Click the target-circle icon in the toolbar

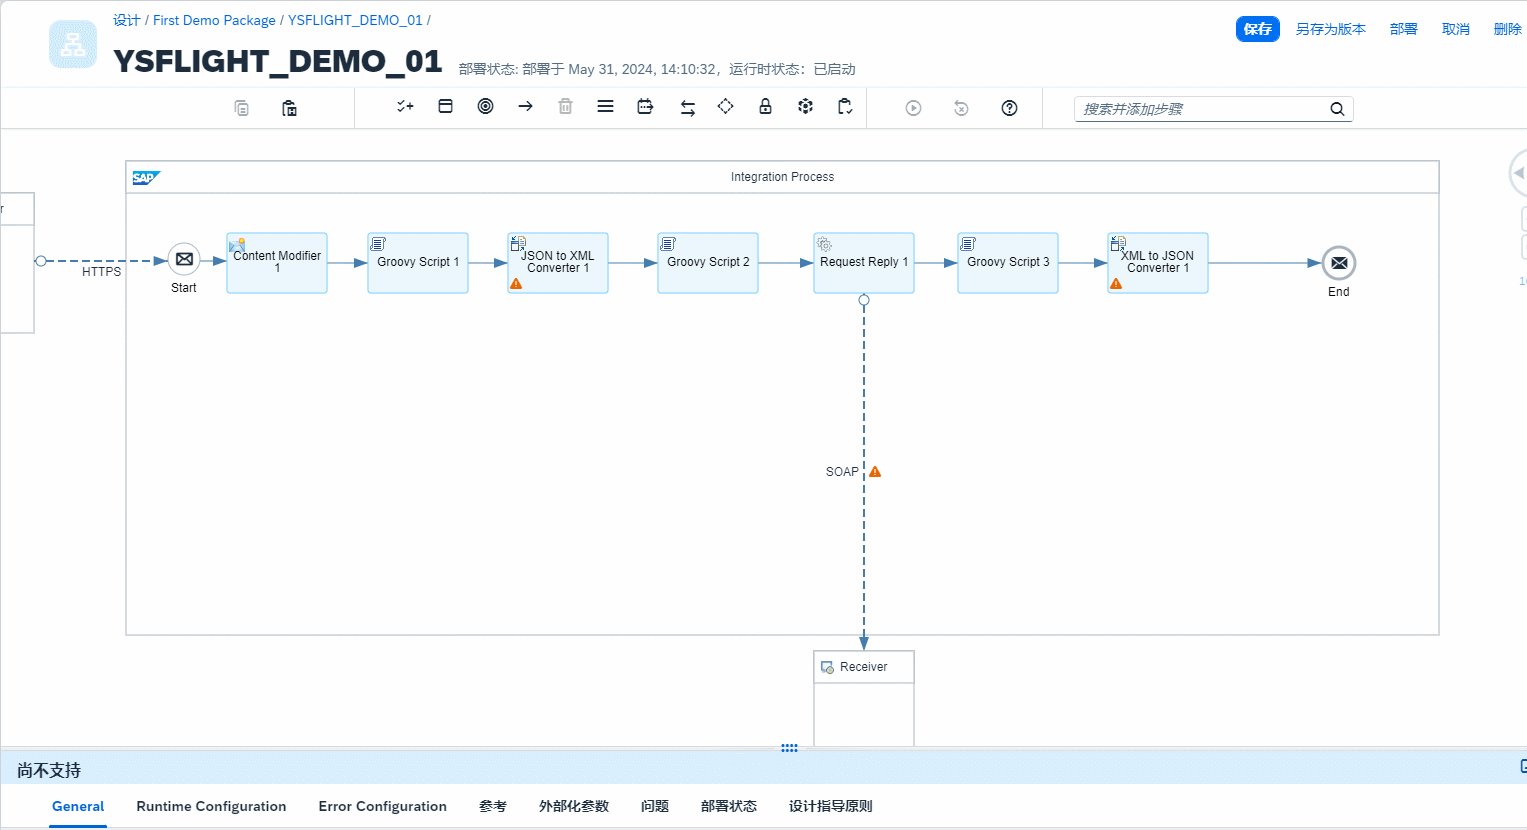click(485, 107)
